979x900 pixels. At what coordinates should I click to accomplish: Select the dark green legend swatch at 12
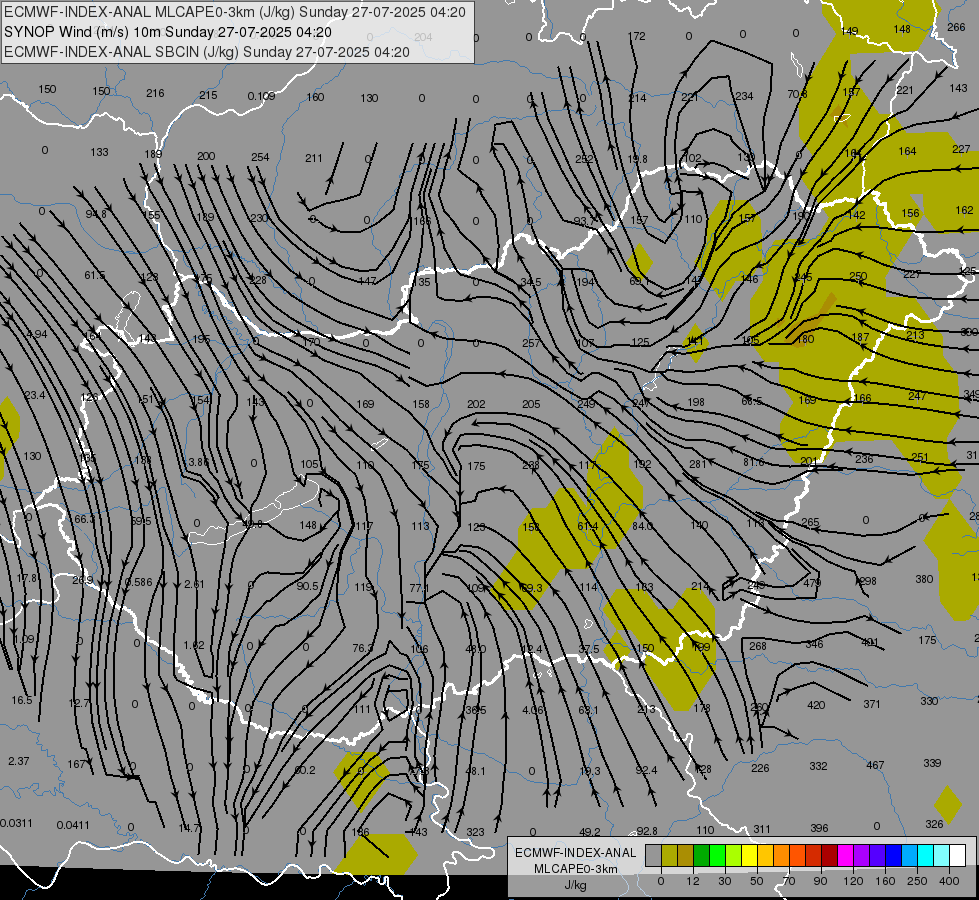pos(702,855)
